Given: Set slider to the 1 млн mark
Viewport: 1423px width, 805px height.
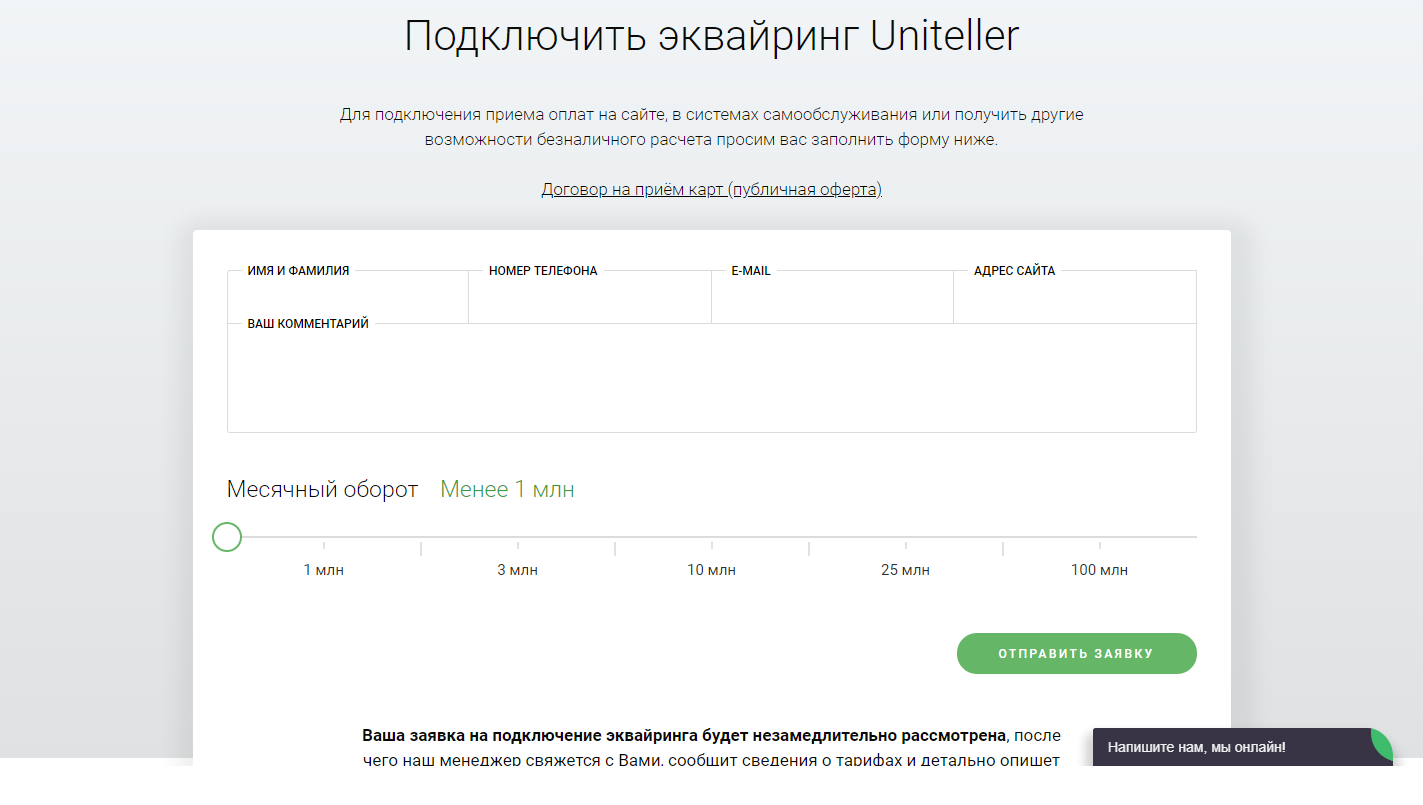Looking at the screenshot, I should tap(323, 545).
